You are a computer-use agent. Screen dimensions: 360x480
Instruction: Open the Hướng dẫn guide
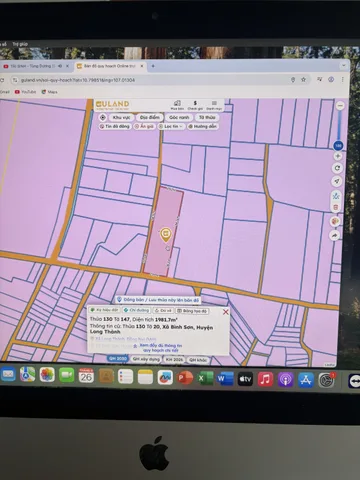tap(203, 126)
